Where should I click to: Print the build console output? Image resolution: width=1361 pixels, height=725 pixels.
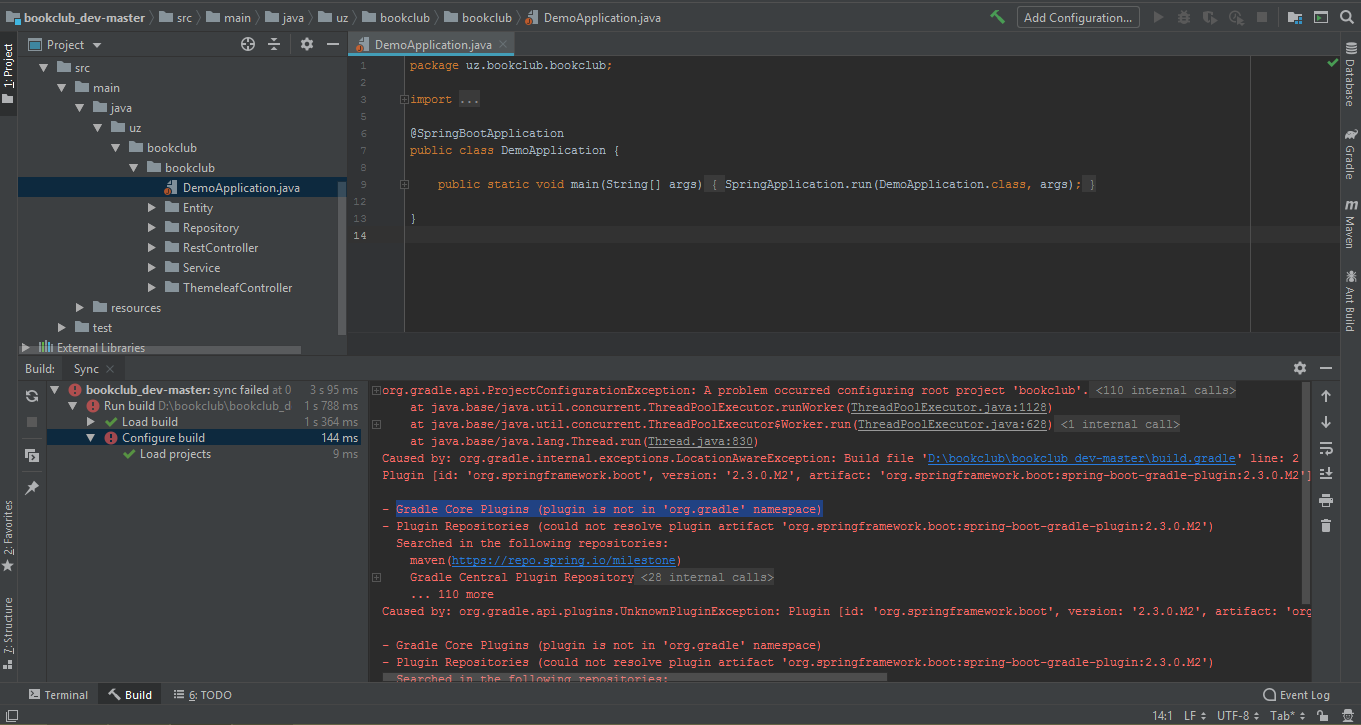pos(1326,500)
